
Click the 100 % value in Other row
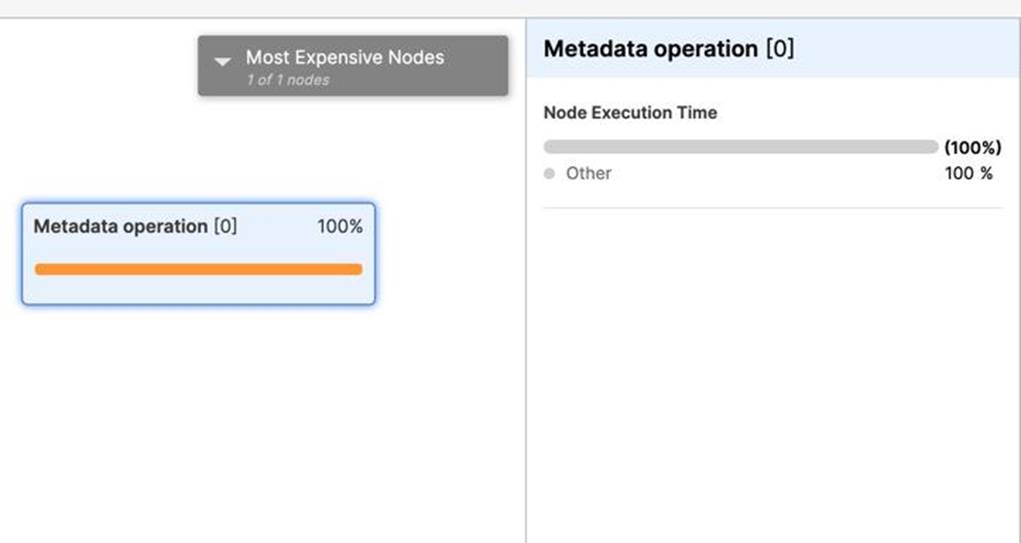tap(968, 173)
